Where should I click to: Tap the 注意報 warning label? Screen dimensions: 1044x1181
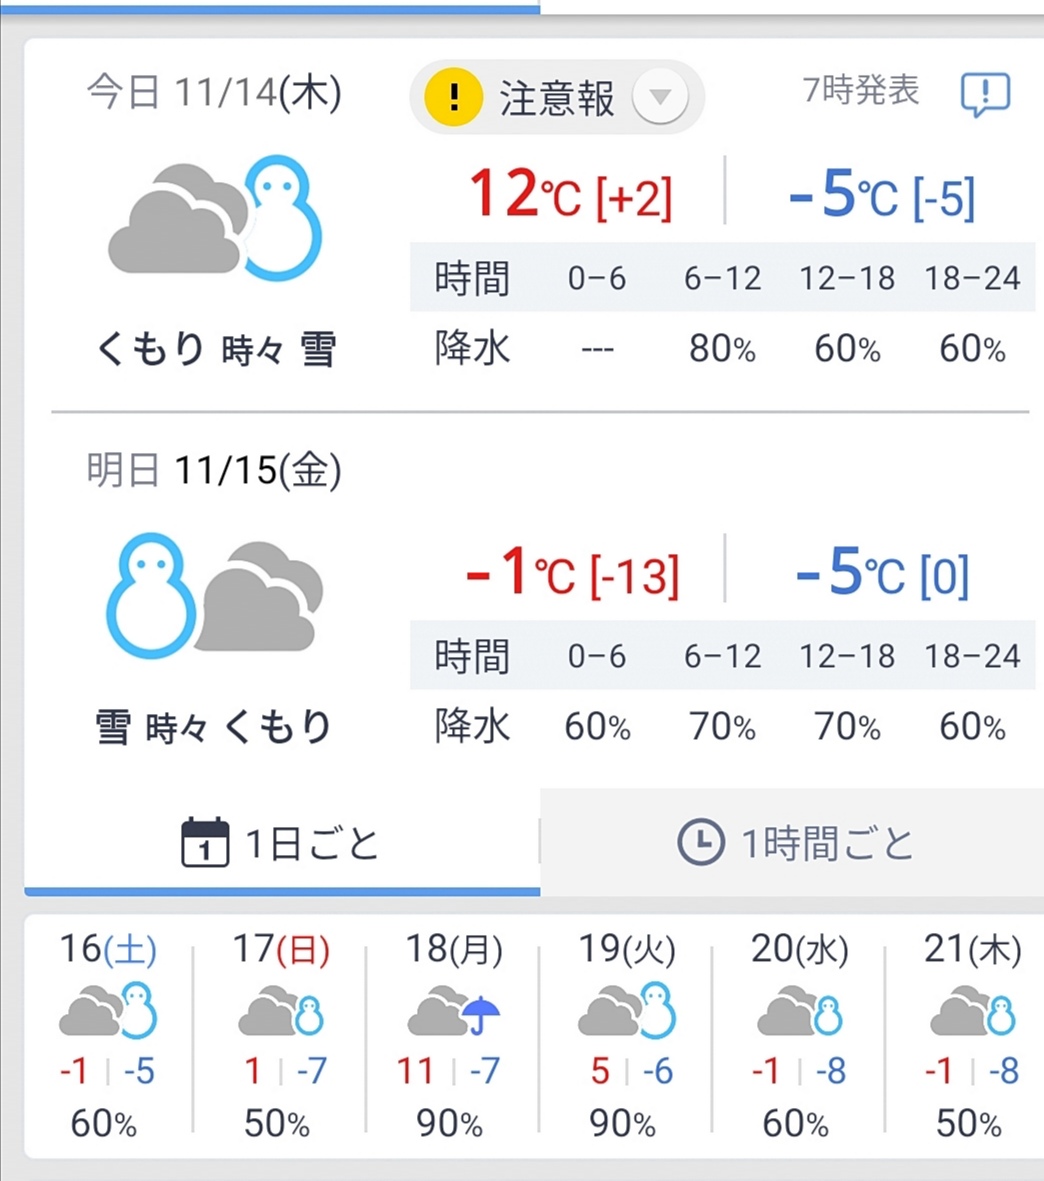[557, 99]
